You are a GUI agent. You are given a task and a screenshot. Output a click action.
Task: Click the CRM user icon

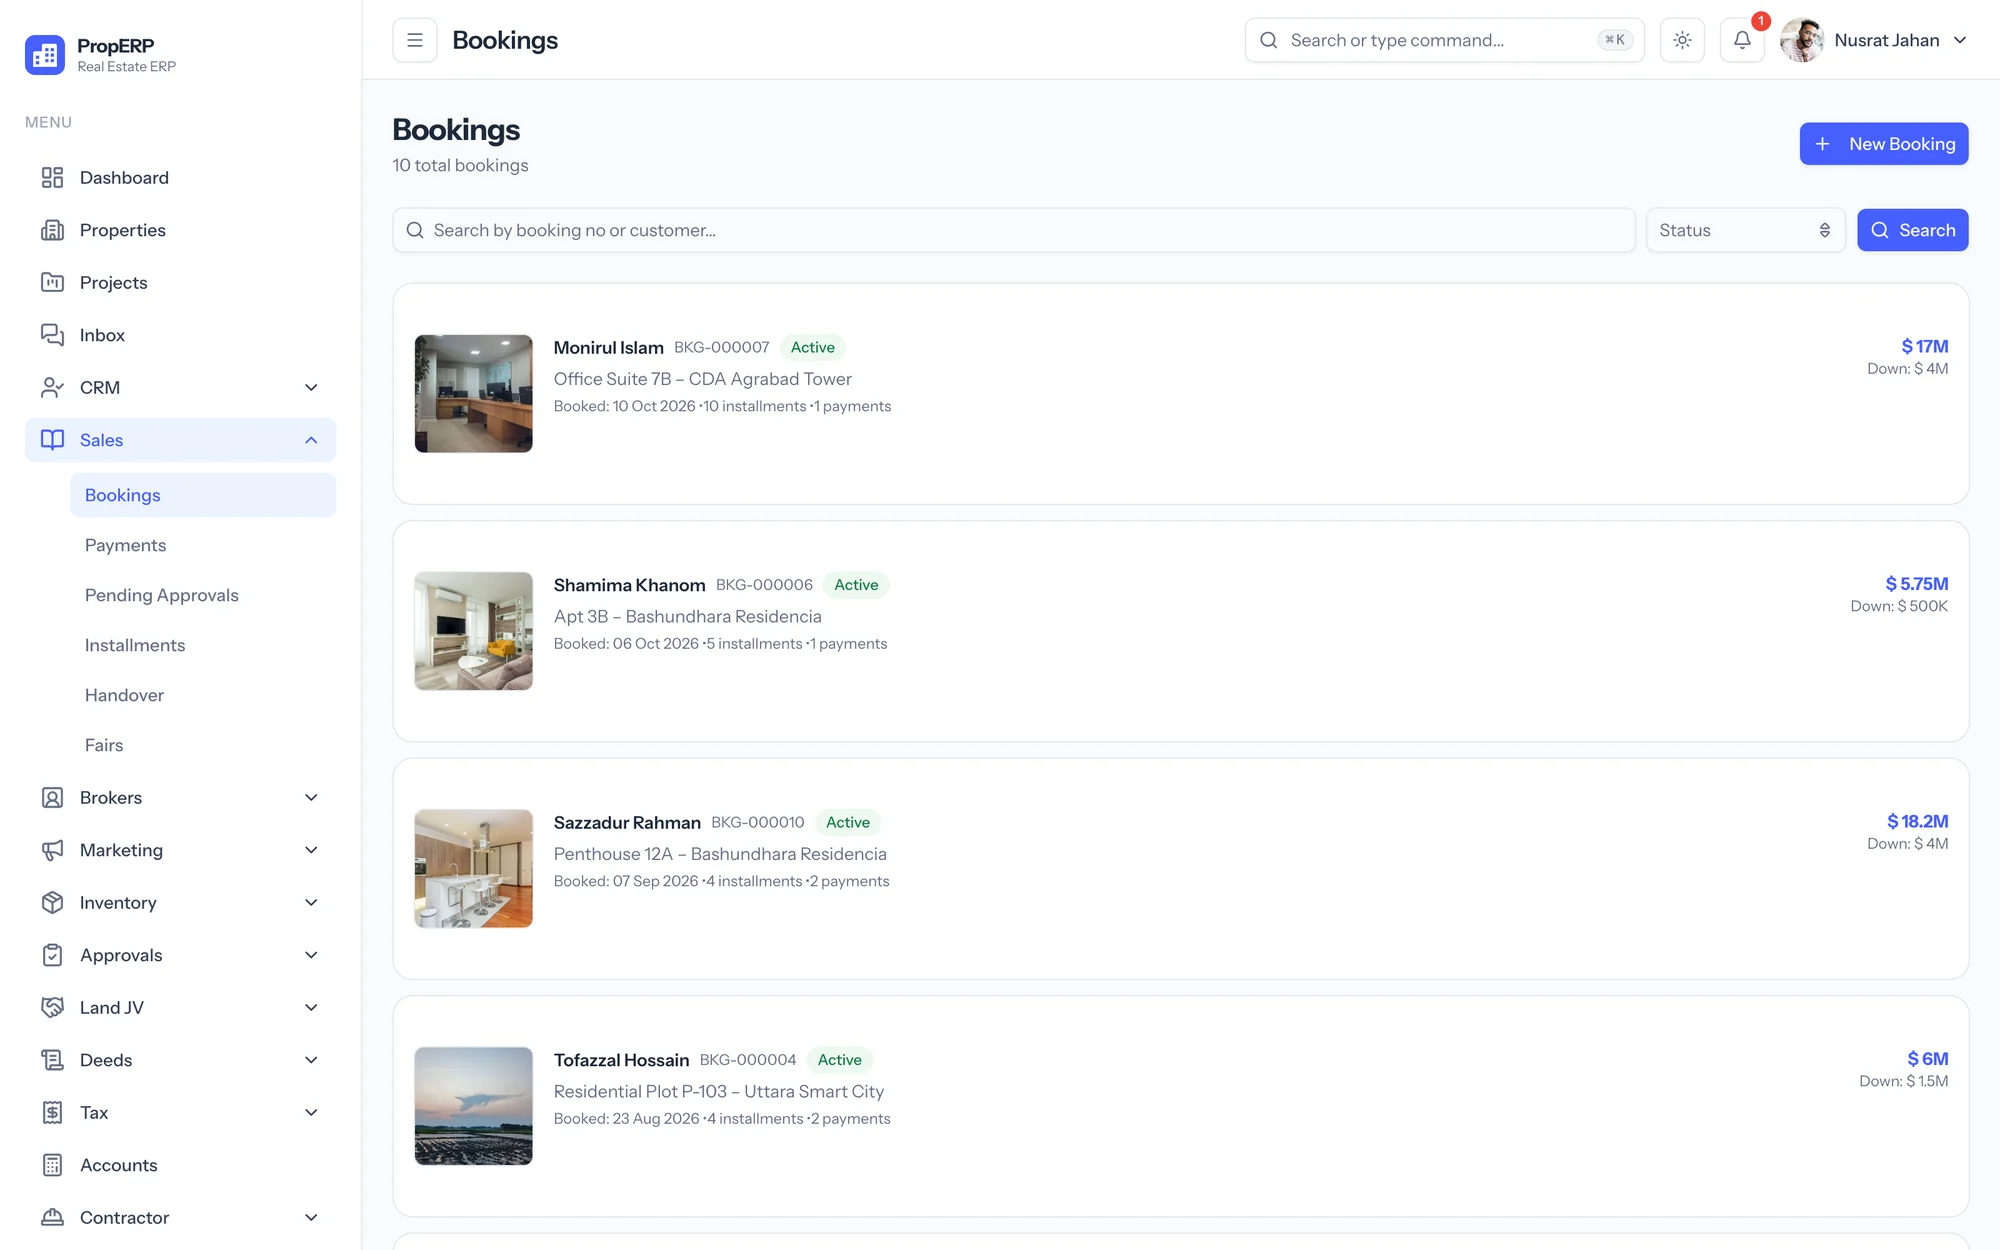pos(52,387)
